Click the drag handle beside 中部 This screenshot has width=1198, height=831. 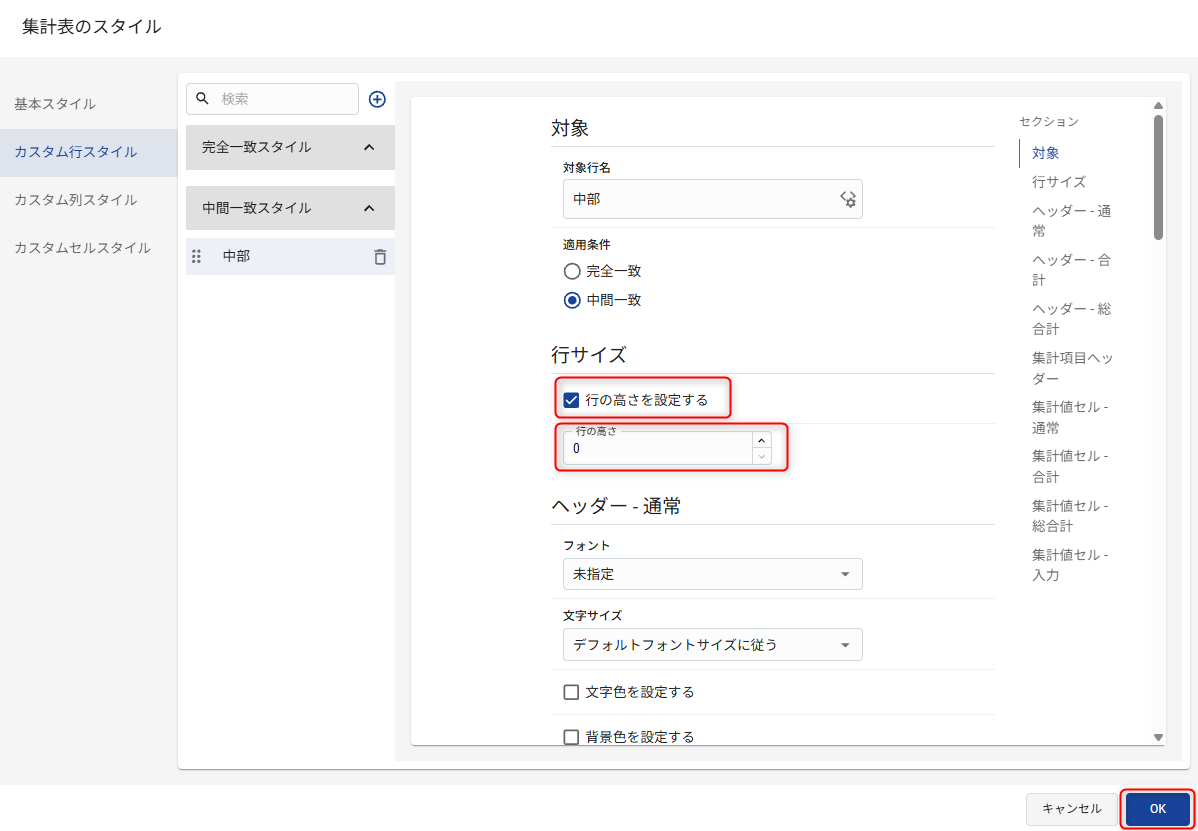coord(196,257)
